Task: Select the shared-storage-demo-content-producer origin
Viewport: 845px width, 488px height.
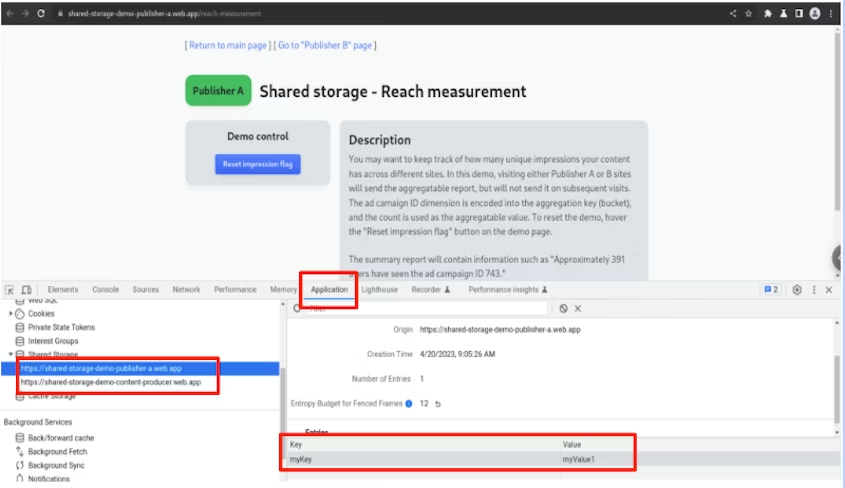Action: [110, 382]
